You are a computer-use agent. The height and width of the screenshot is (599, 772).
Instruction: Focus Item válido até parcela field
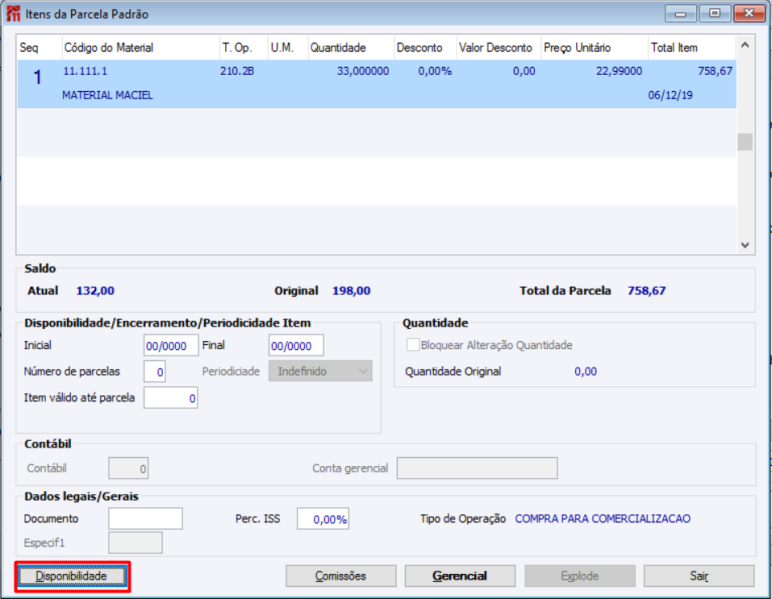(171, 398)
